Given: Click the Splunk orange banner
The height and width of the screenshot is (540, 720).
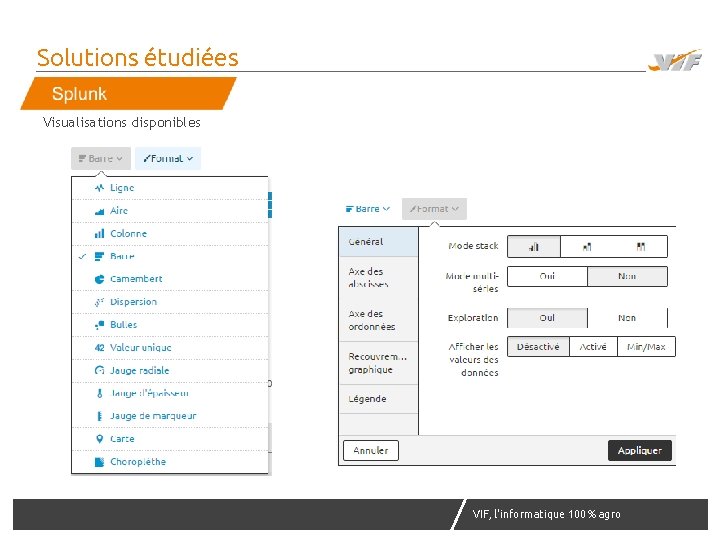Looking at the screenshot, I should pos(129,94).
